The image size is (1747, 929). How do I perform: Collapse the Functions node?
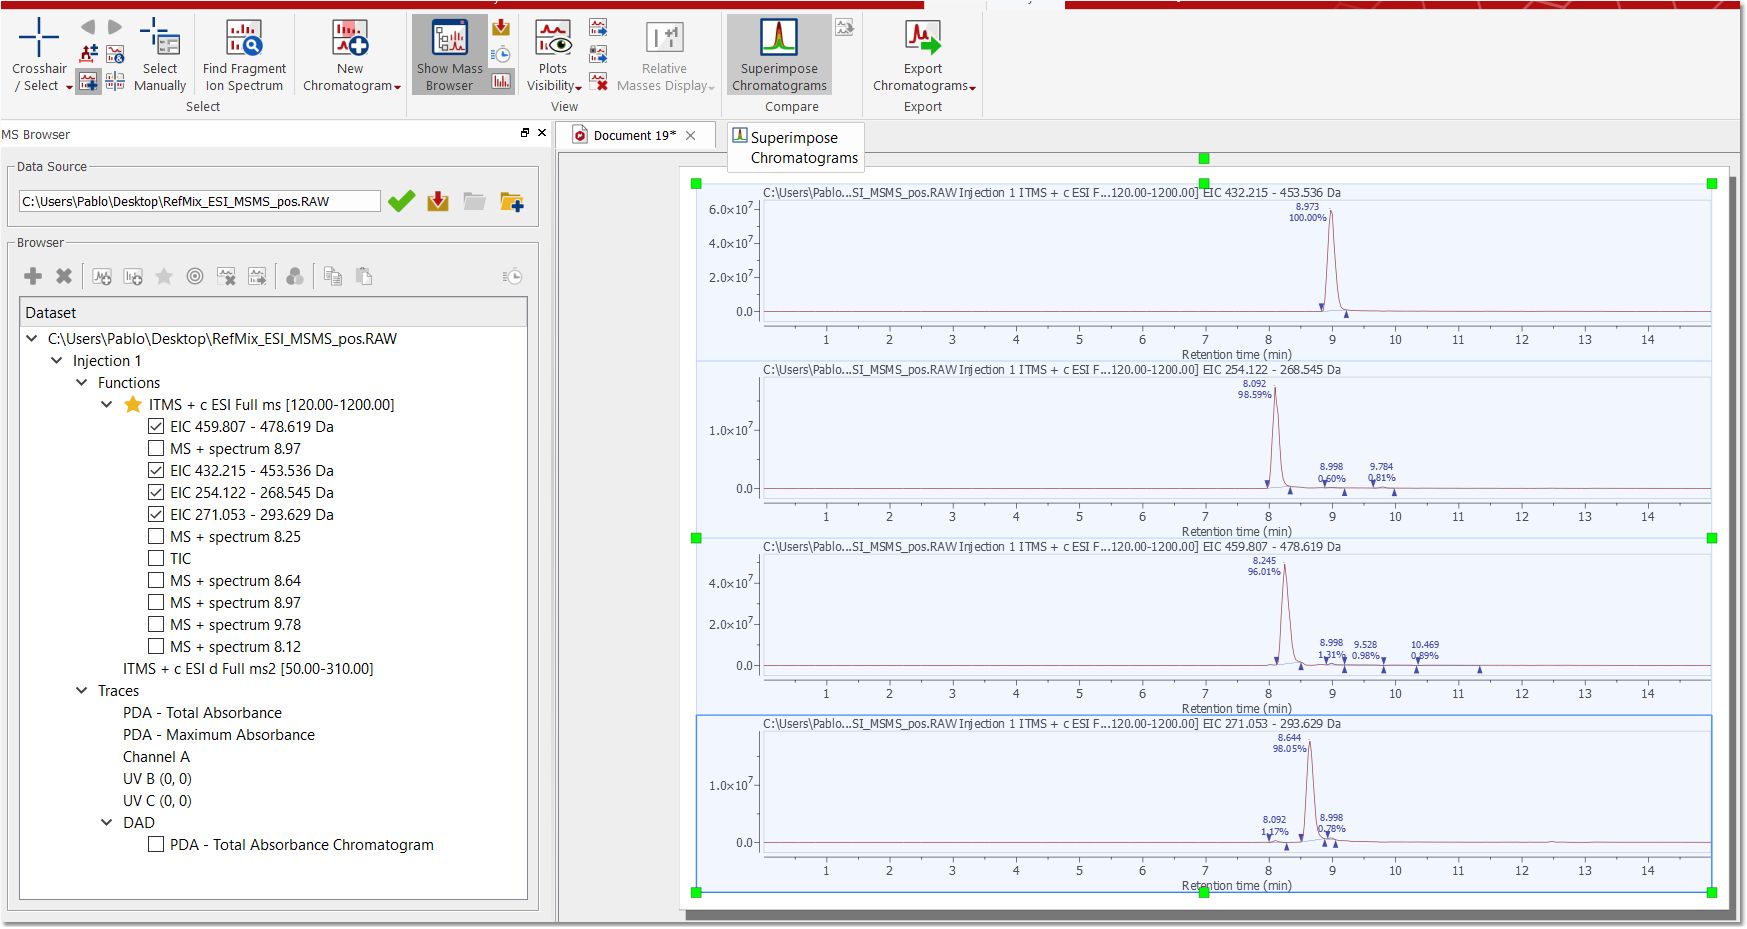(82, 382)
